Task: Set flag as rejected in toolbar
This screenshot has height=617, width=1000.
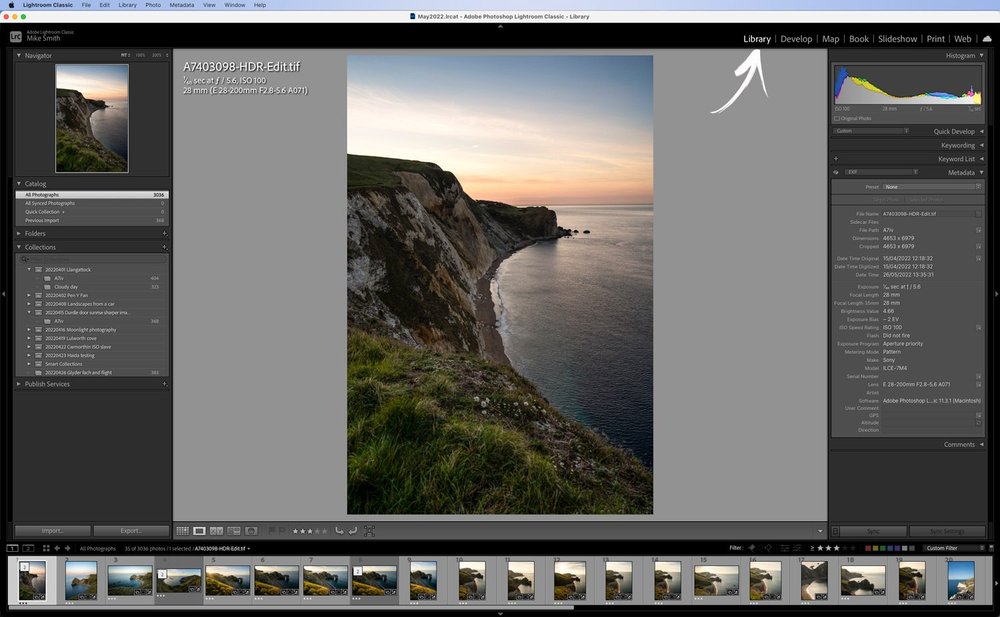Action: 281,530
